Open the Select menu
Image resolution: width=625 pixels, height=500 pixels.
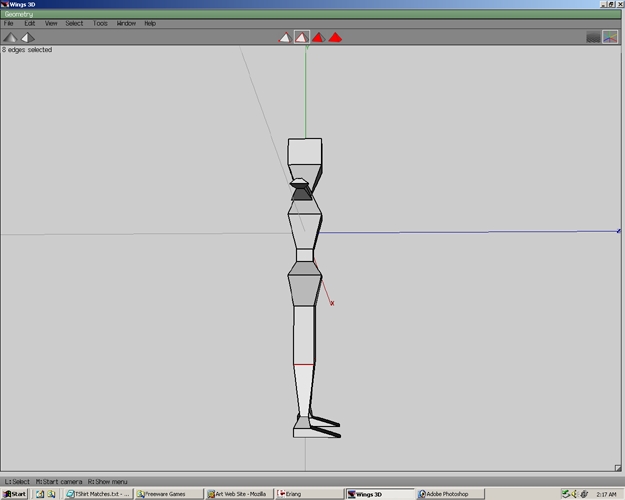pyautogui.click(x=74, y=24)
